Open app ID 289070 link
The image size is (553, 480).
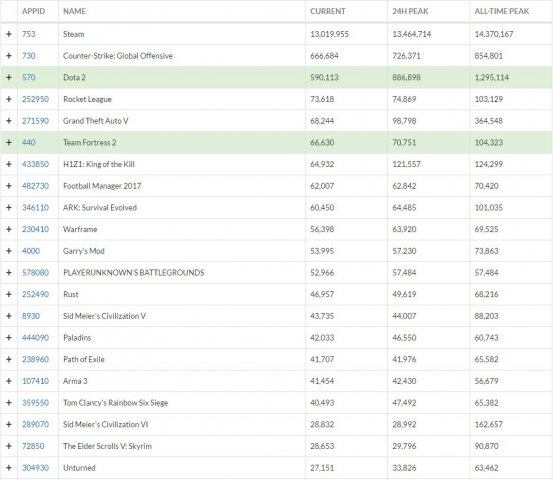(35, 424)
